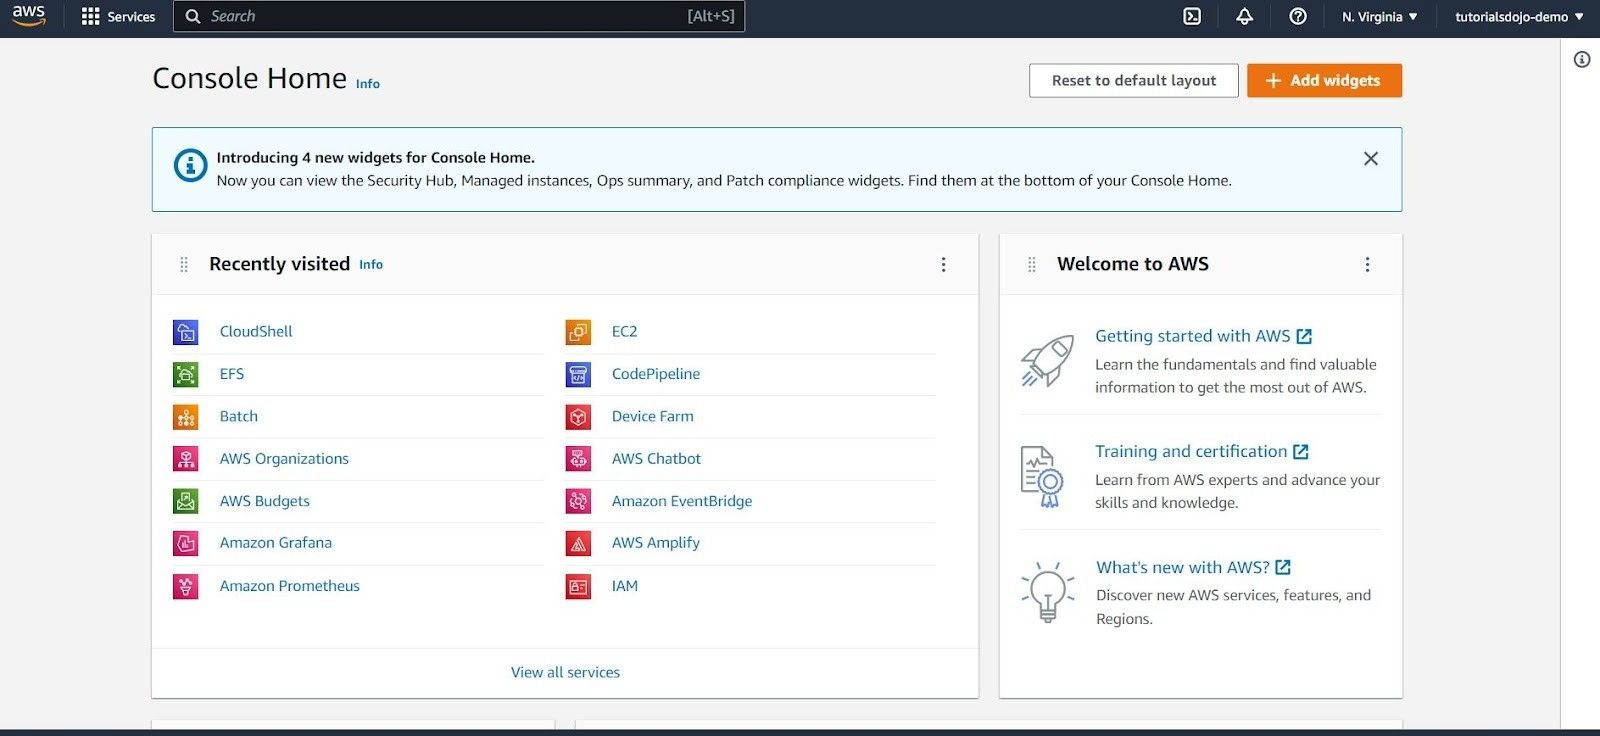Open Recently visited widget options menu
This screenshot has height=736, width=1600.
(x=943, y=265)
